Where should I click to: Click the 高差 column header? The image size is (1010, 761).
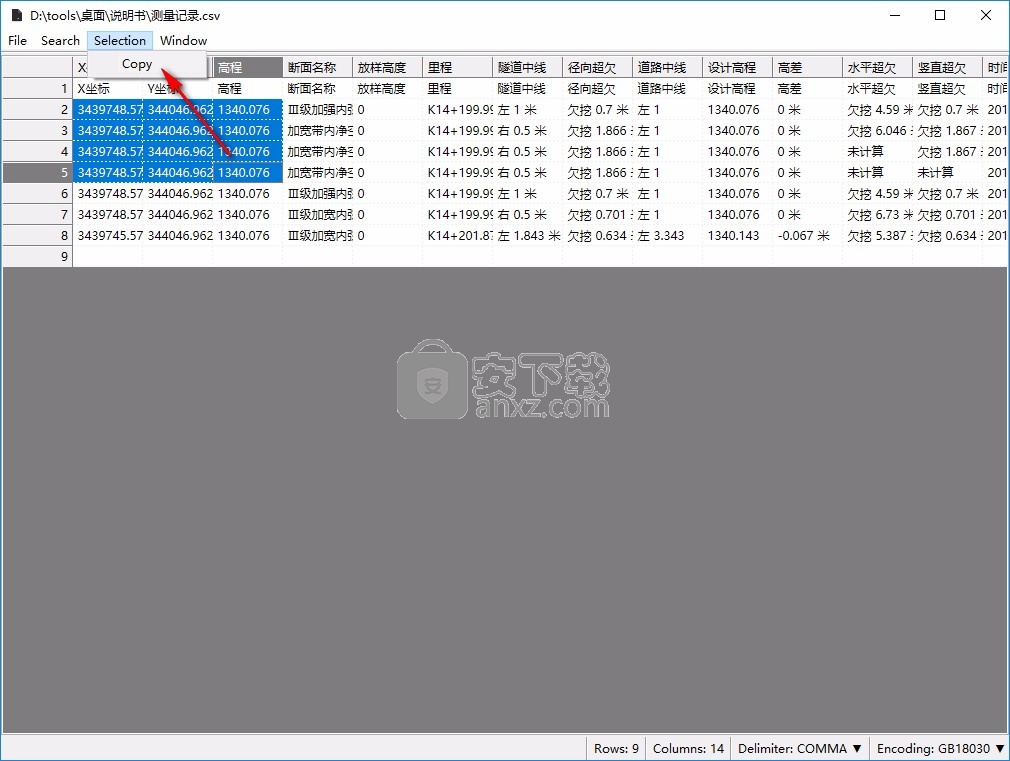coord(808,68)
